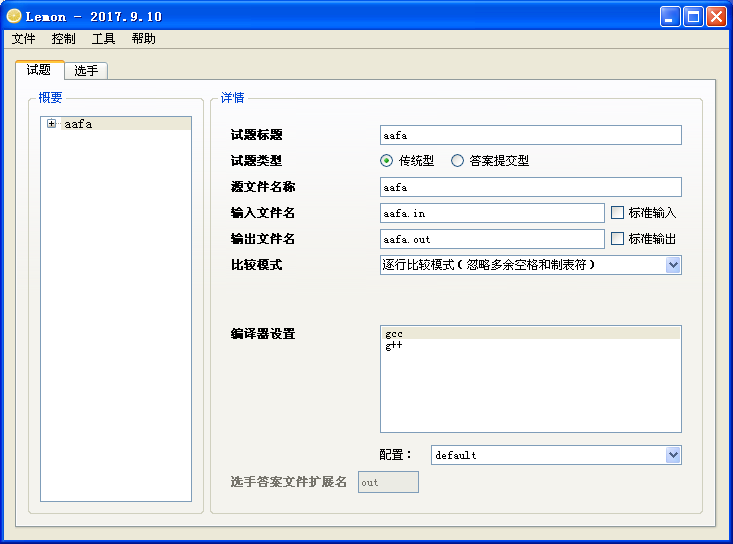Open the 帮助 menu

144,39
